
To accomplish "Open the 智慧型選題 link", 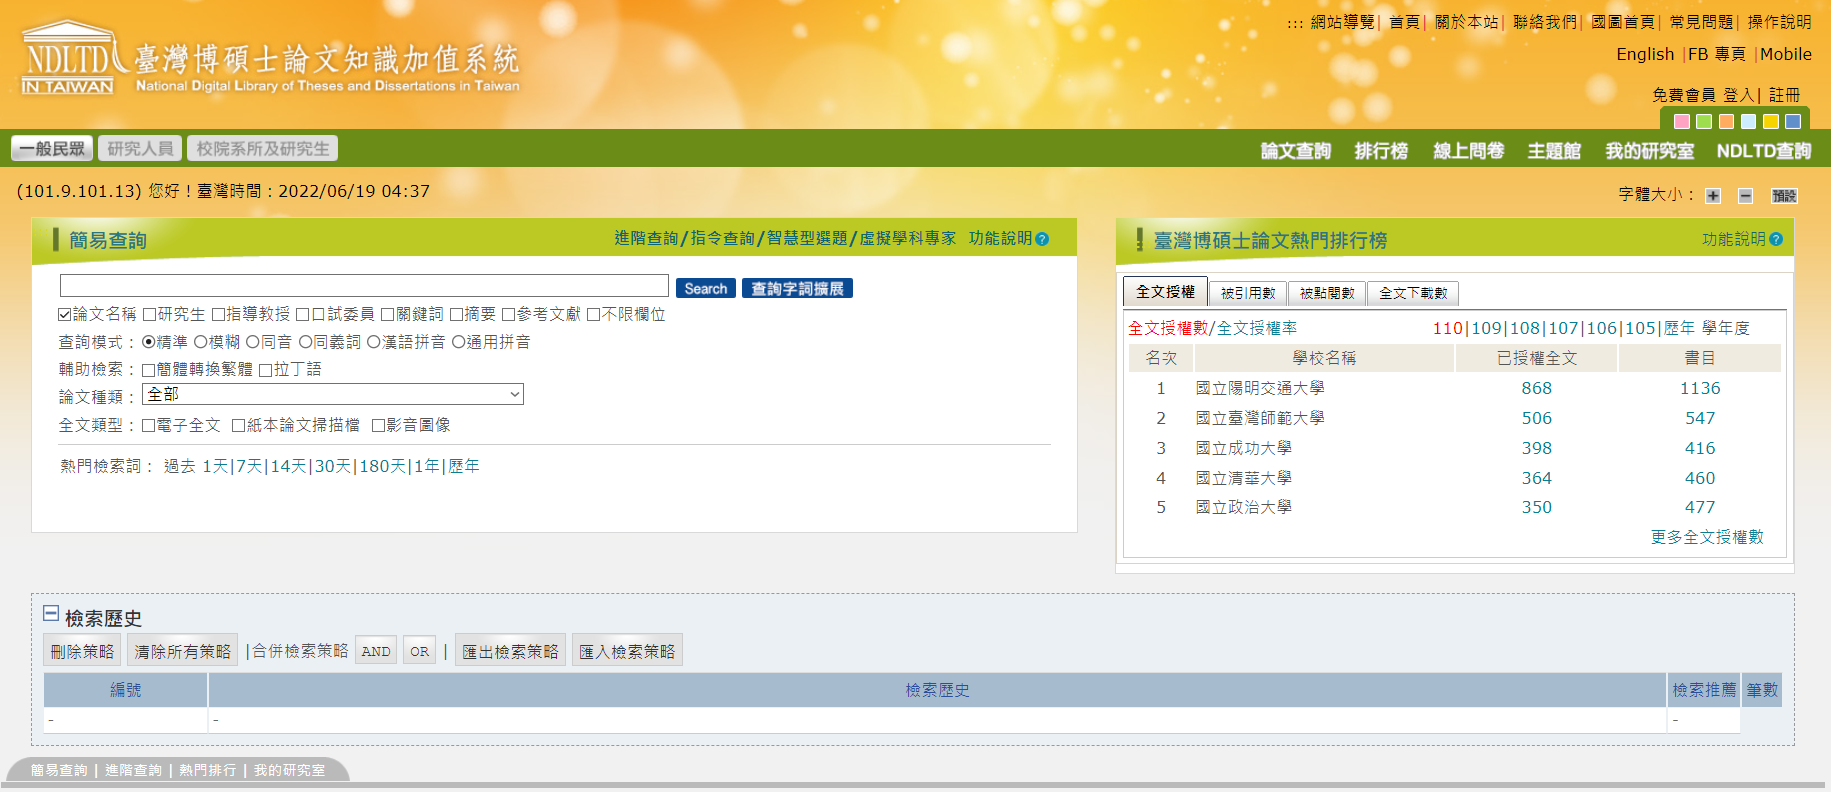I will pos(807,238).
